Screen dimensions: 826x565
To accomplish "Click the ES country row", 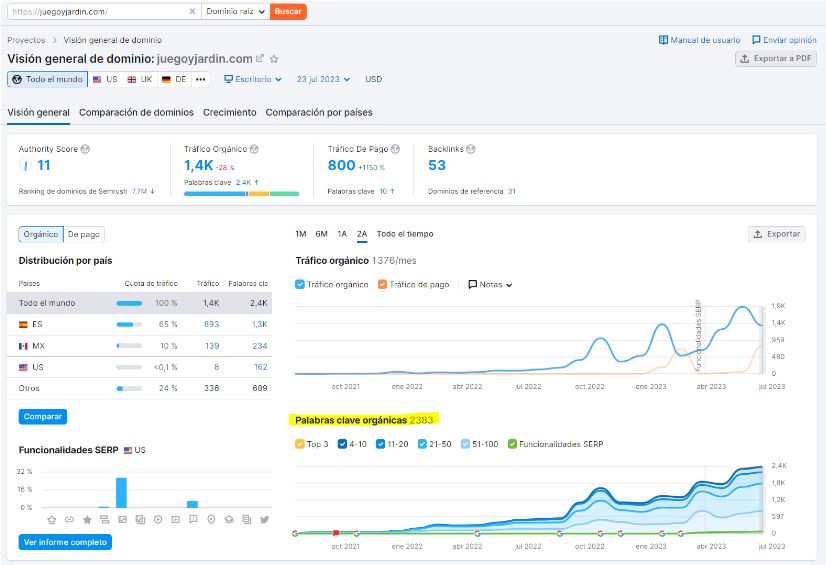I will click(140, 324).
